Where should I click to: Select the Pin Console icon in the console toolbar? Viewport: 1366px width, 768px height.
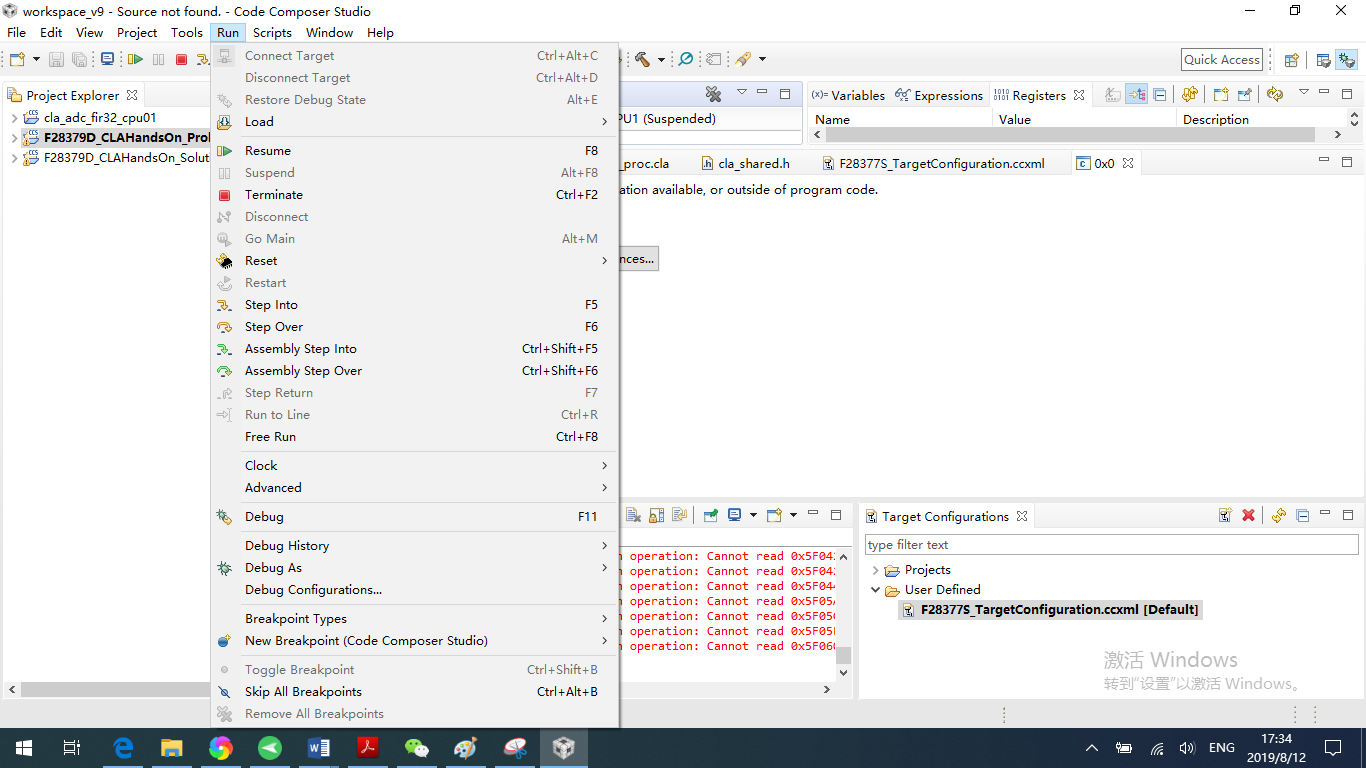coord(710,515)
